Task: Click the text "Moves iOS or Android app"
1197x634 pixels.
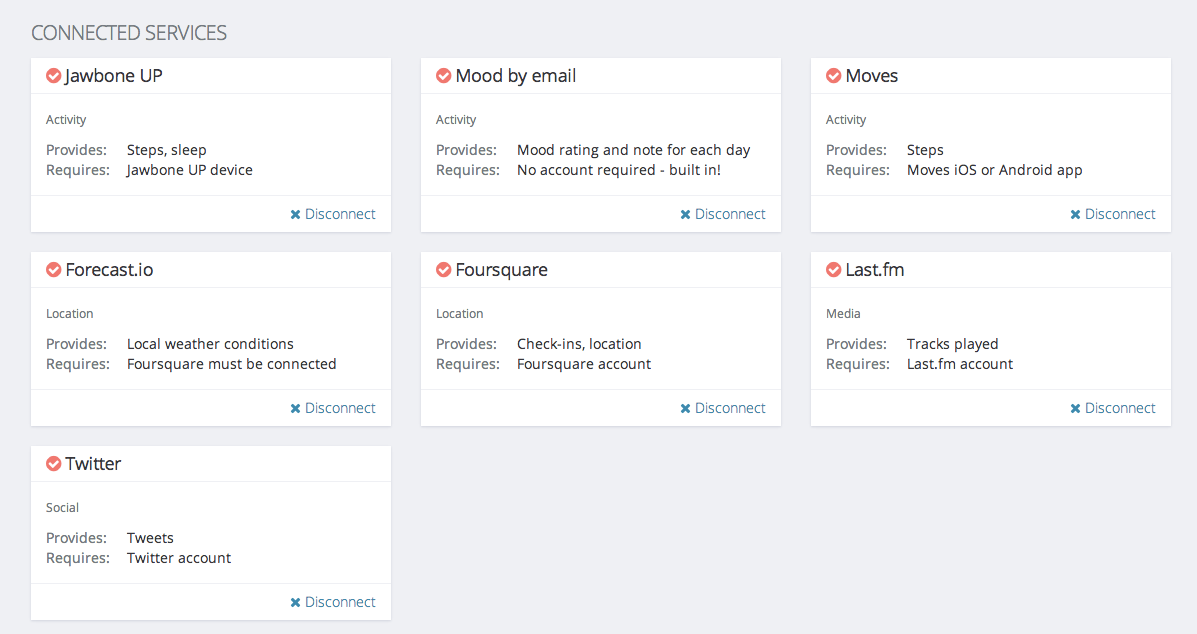Action: coord(995,170)
